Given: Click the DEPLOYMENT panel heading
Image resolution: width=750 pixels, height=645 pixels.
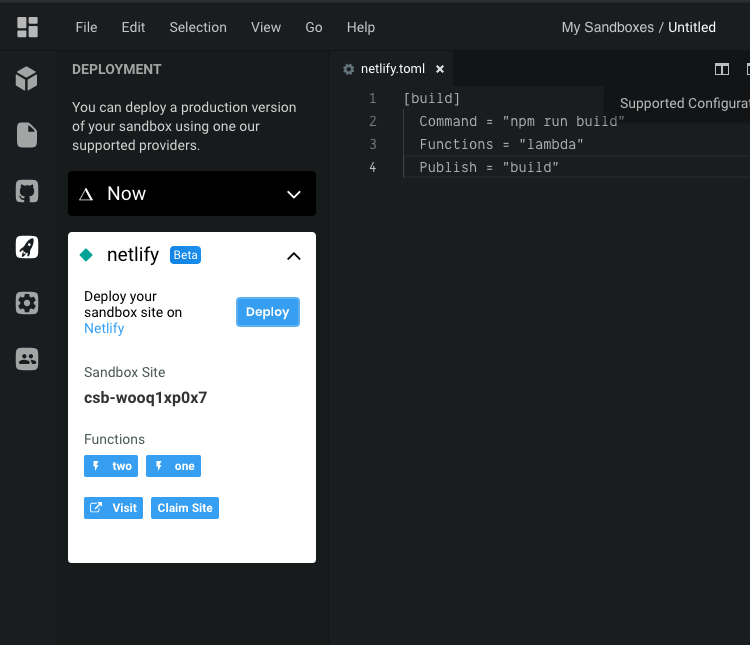Looking at the screenshot, I should tap(117, 69).
